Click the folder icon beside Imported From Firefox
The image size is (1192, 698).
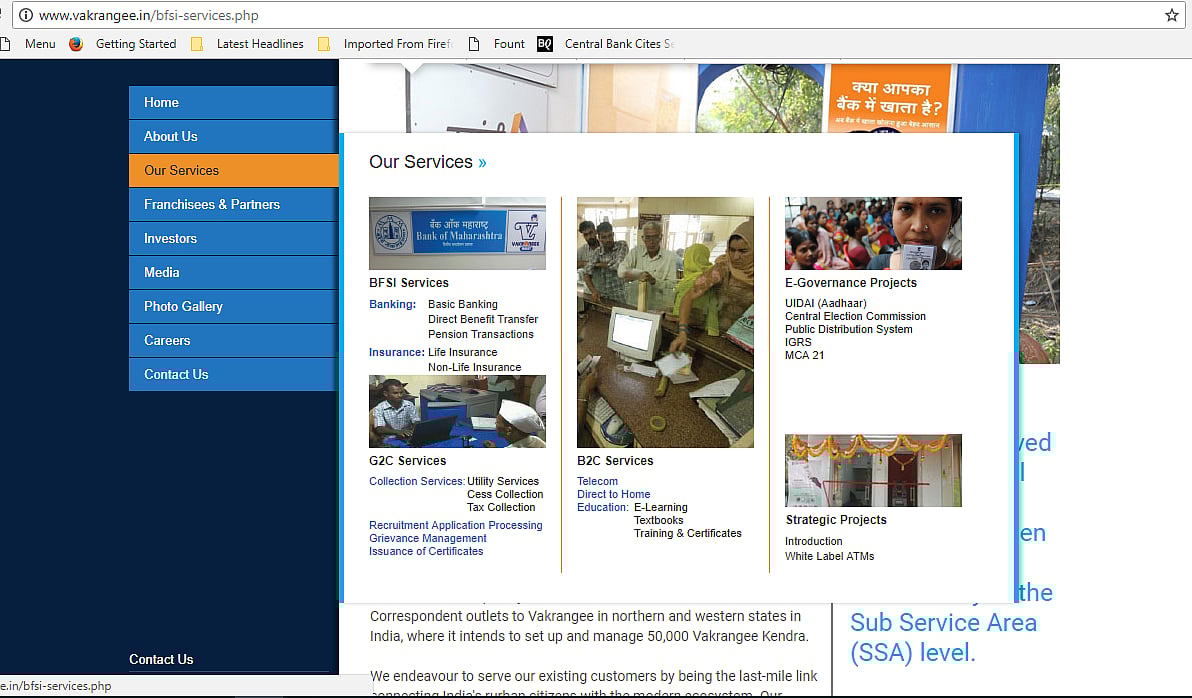click(x=323, y=43)
